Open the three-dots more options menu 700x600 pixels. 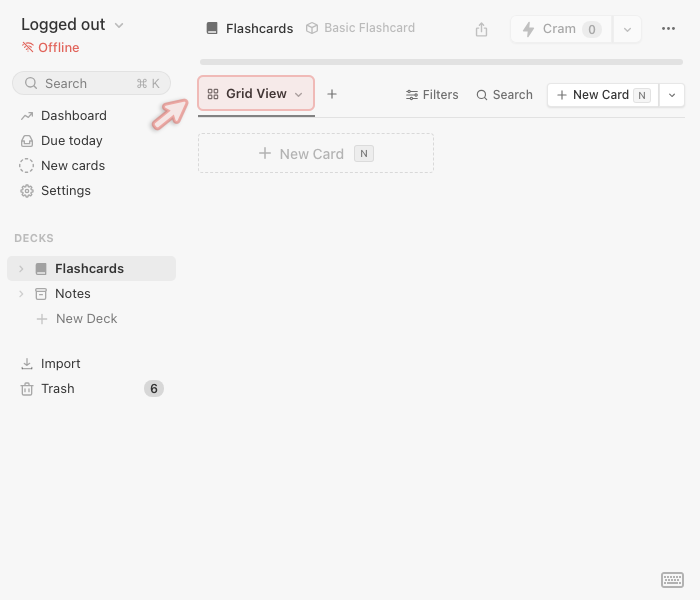(668, 29)
